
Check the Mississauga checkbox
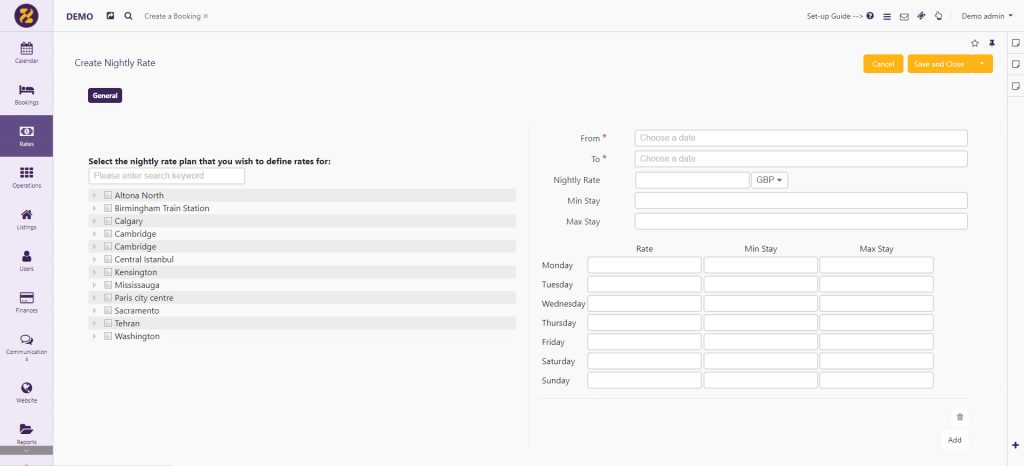click(108, 285)
